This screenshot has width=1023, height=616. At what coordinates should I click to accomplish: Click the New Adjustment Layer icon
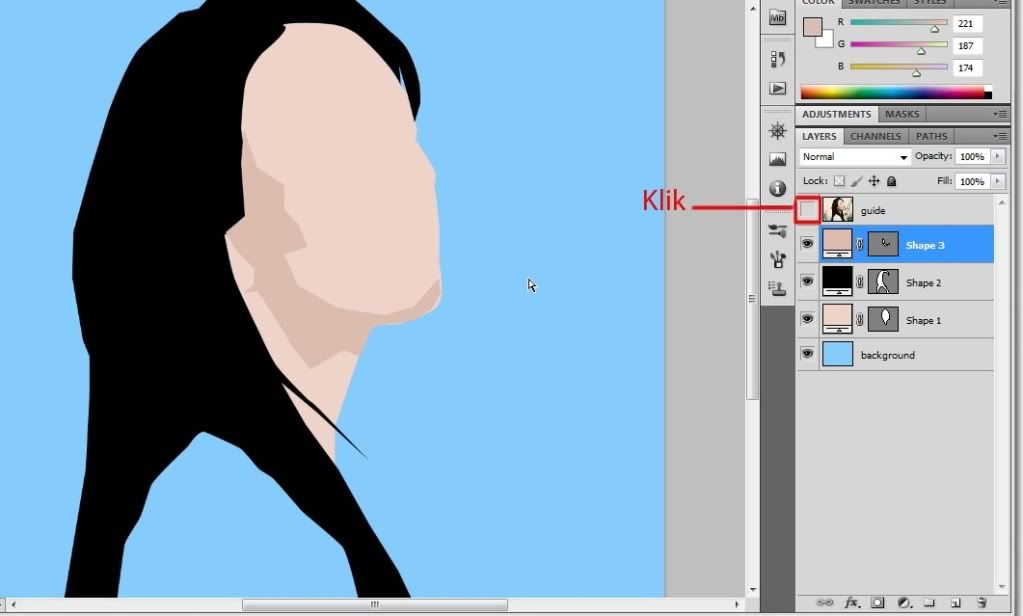(904, 602)
